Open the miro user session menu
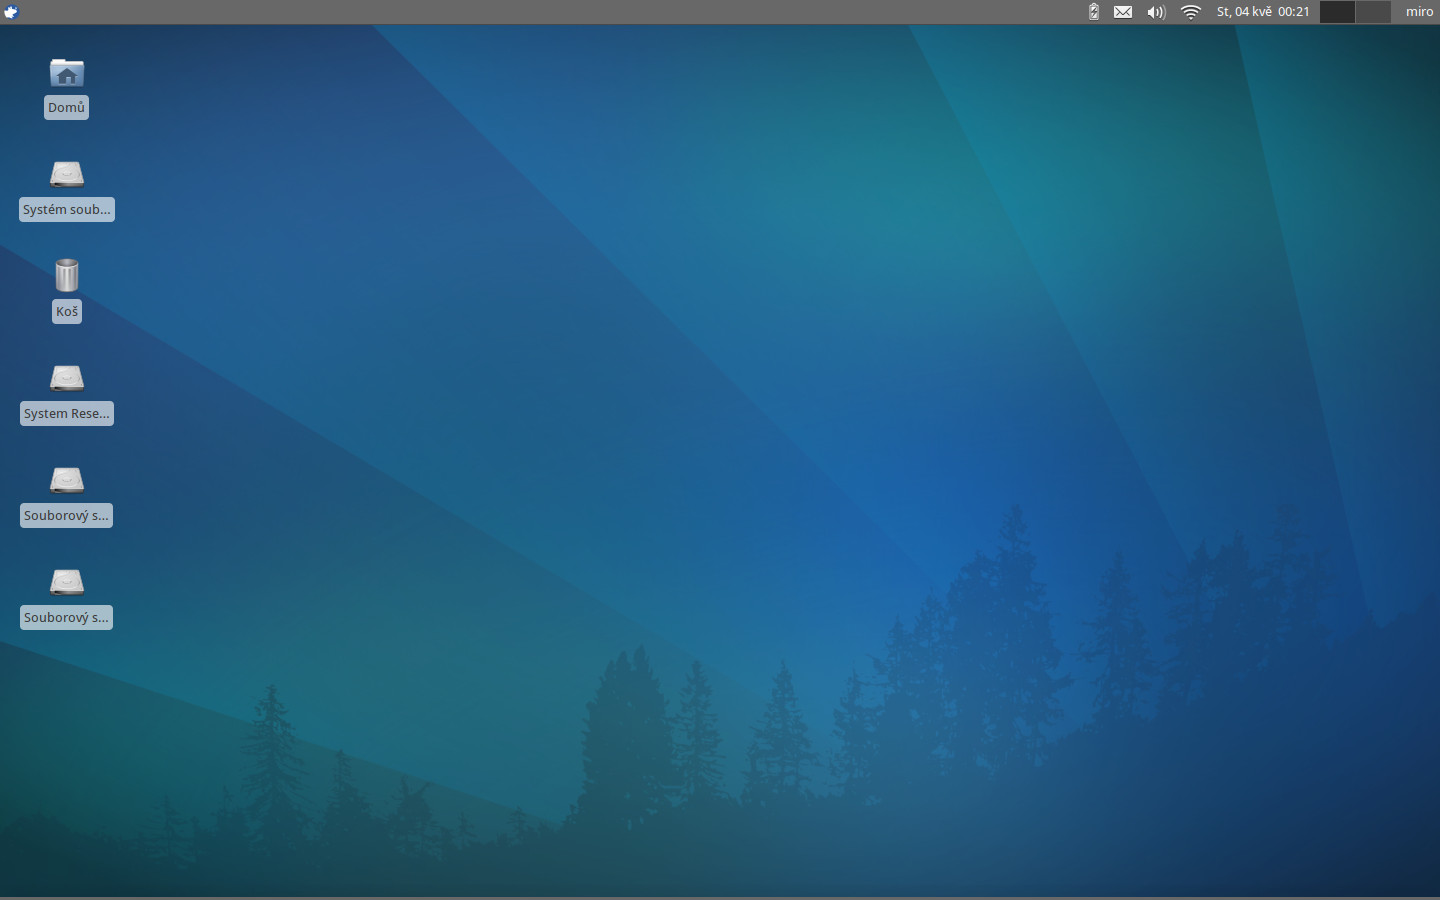This screenshot has width=1440, height=900. click(1419, 12)
